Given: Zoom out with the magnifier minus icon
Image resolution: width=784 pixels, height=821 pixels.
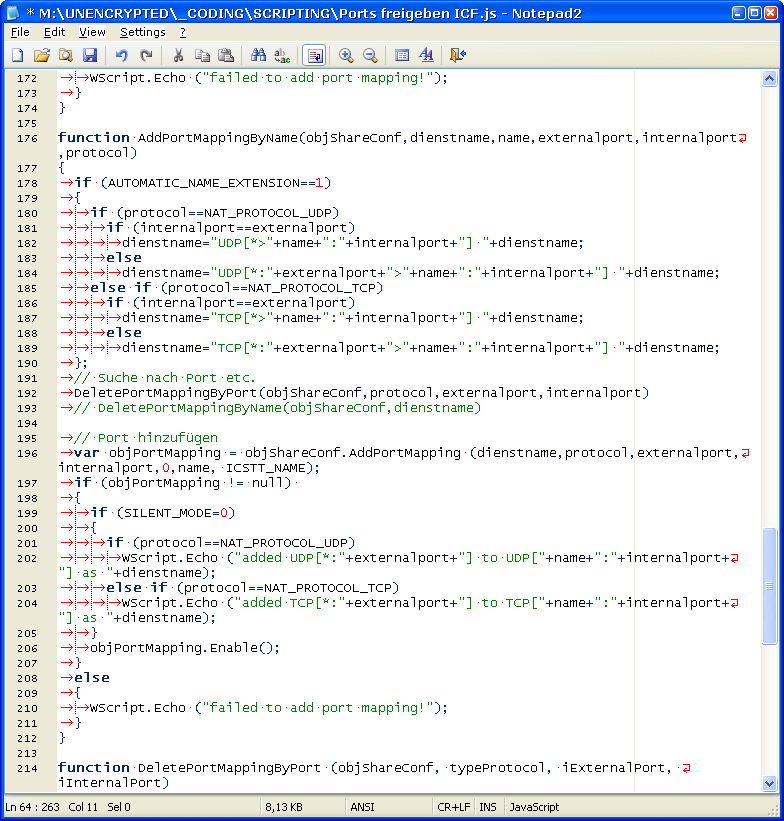Looking at the screenshot, I should point(370,55).
